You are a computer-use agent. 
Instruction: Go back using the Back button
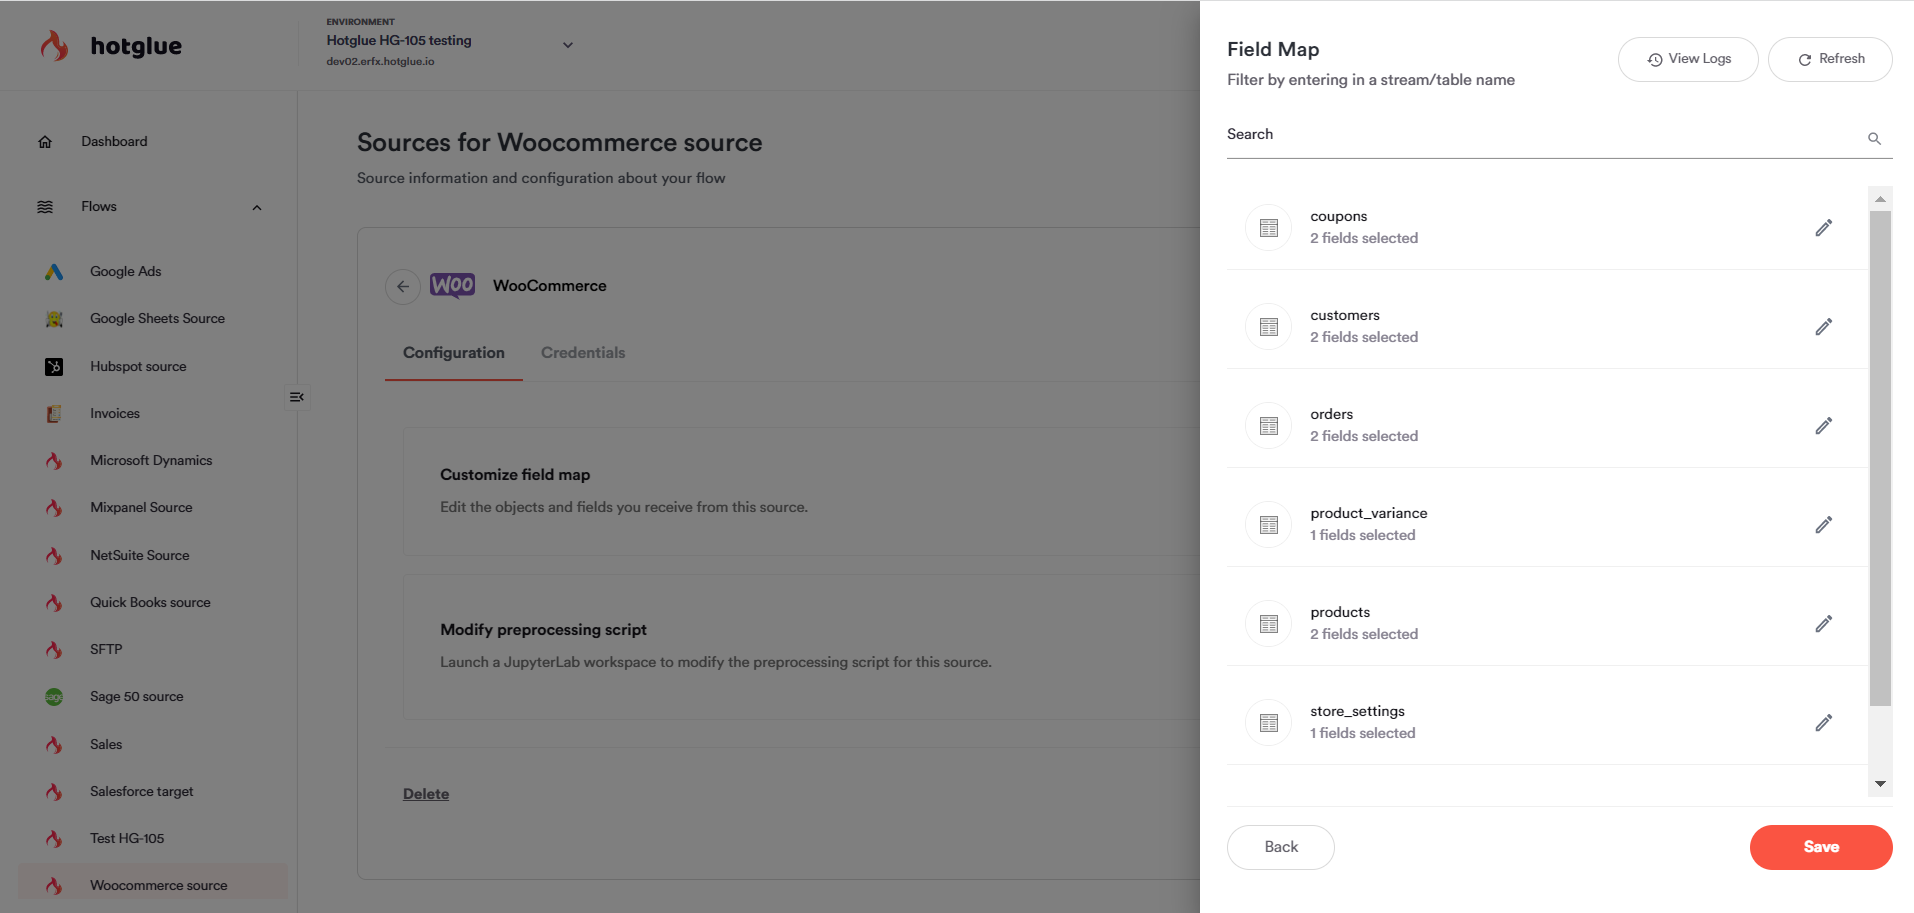1280,847
